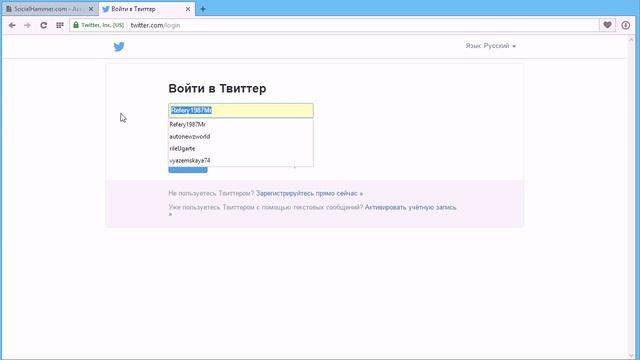
Task: Close the Войти в Твиттер tab
Action: tap(188, 9)
